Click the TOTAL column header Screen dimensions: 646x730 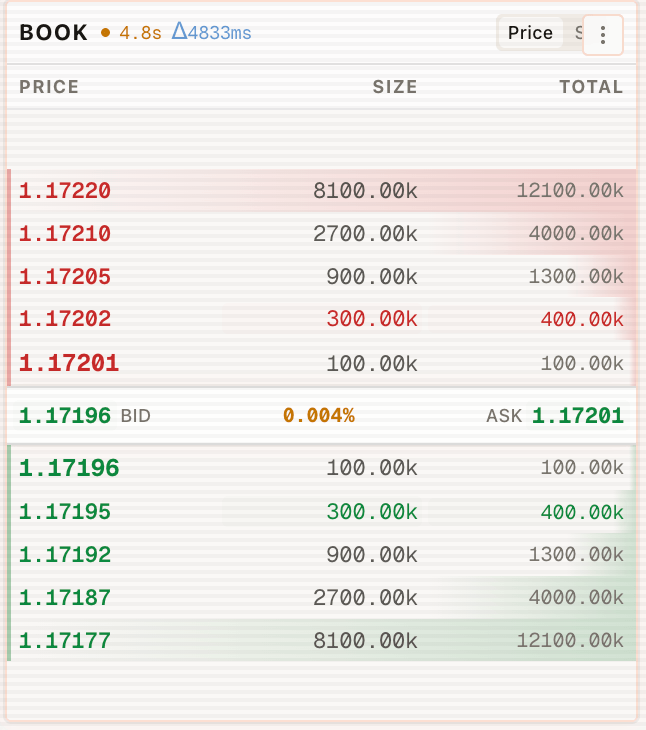[591, 87]
